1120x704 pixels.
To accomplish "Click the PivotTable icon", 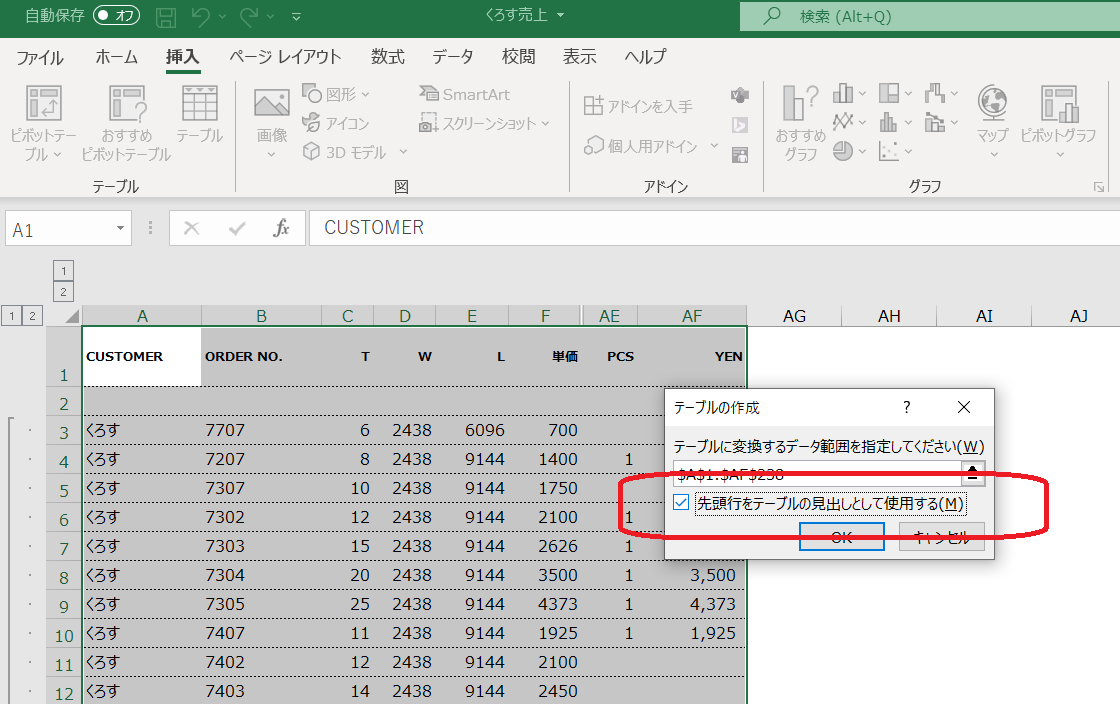I will [44, 103].
